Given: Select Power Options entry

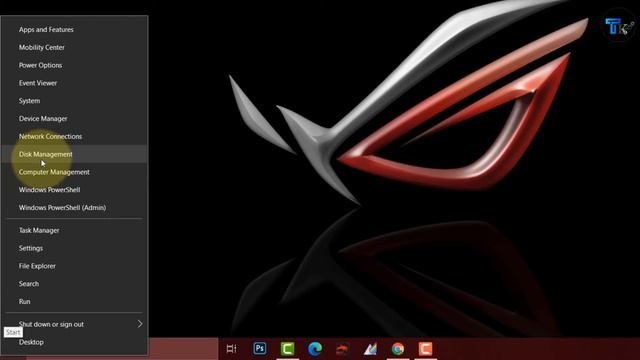Looking at the screenshot, I should click(74, 65).
